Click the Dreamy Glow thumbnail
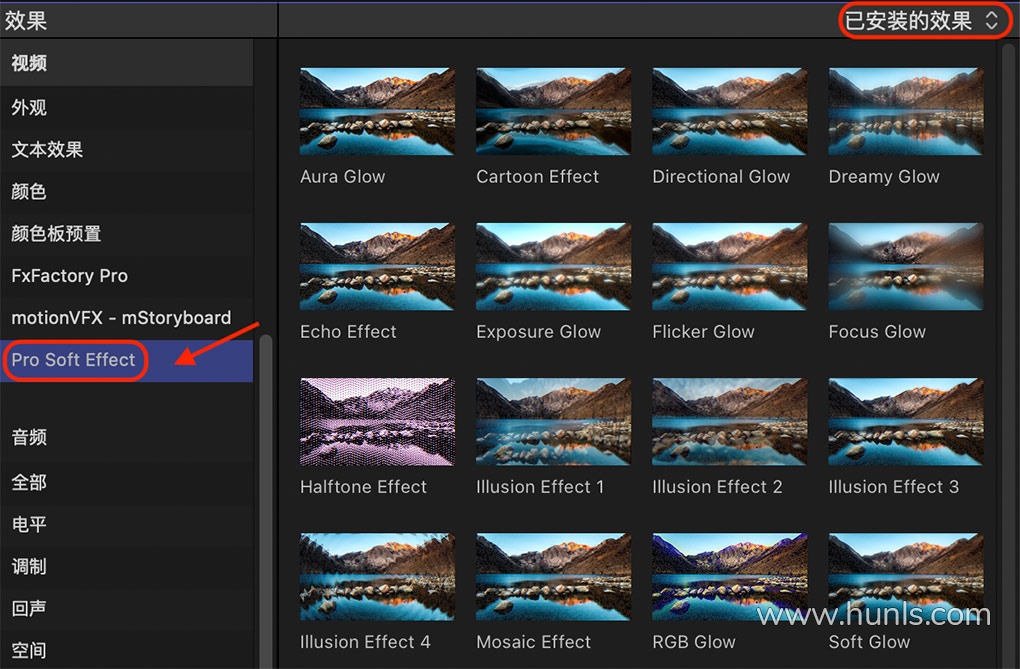 (906, 111)
